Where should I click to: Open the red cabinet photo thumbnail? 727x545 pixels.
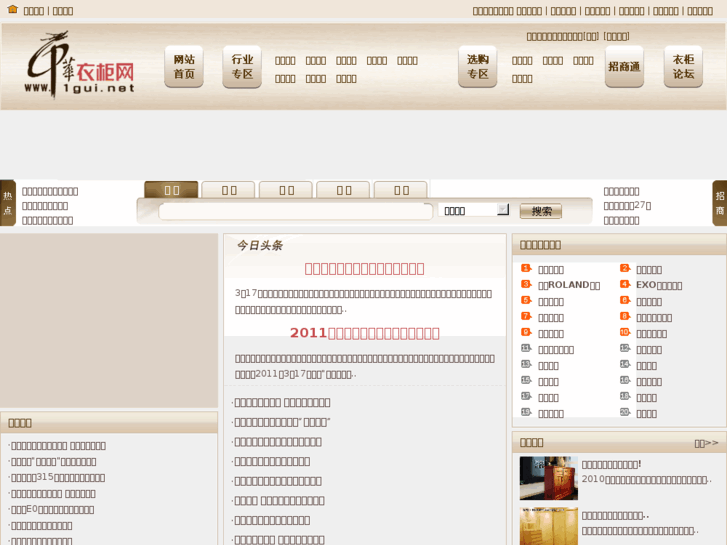(549, 478)
